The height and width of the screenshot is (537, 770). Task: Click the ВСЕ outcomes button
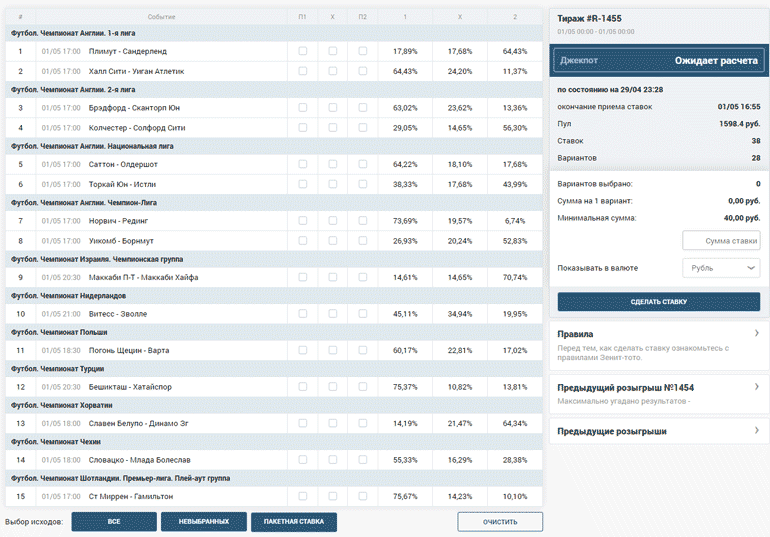(114, 522)
